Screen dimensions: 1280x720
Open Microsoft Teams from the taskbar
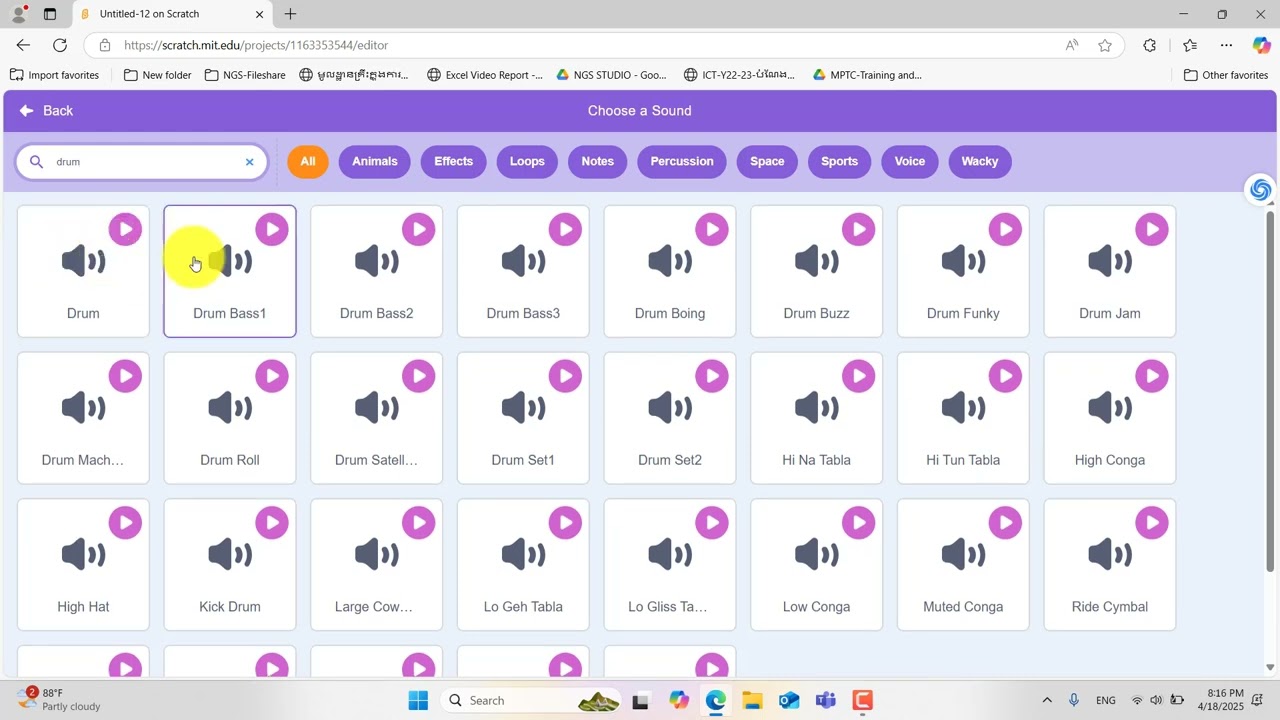[x=826, y=700]
